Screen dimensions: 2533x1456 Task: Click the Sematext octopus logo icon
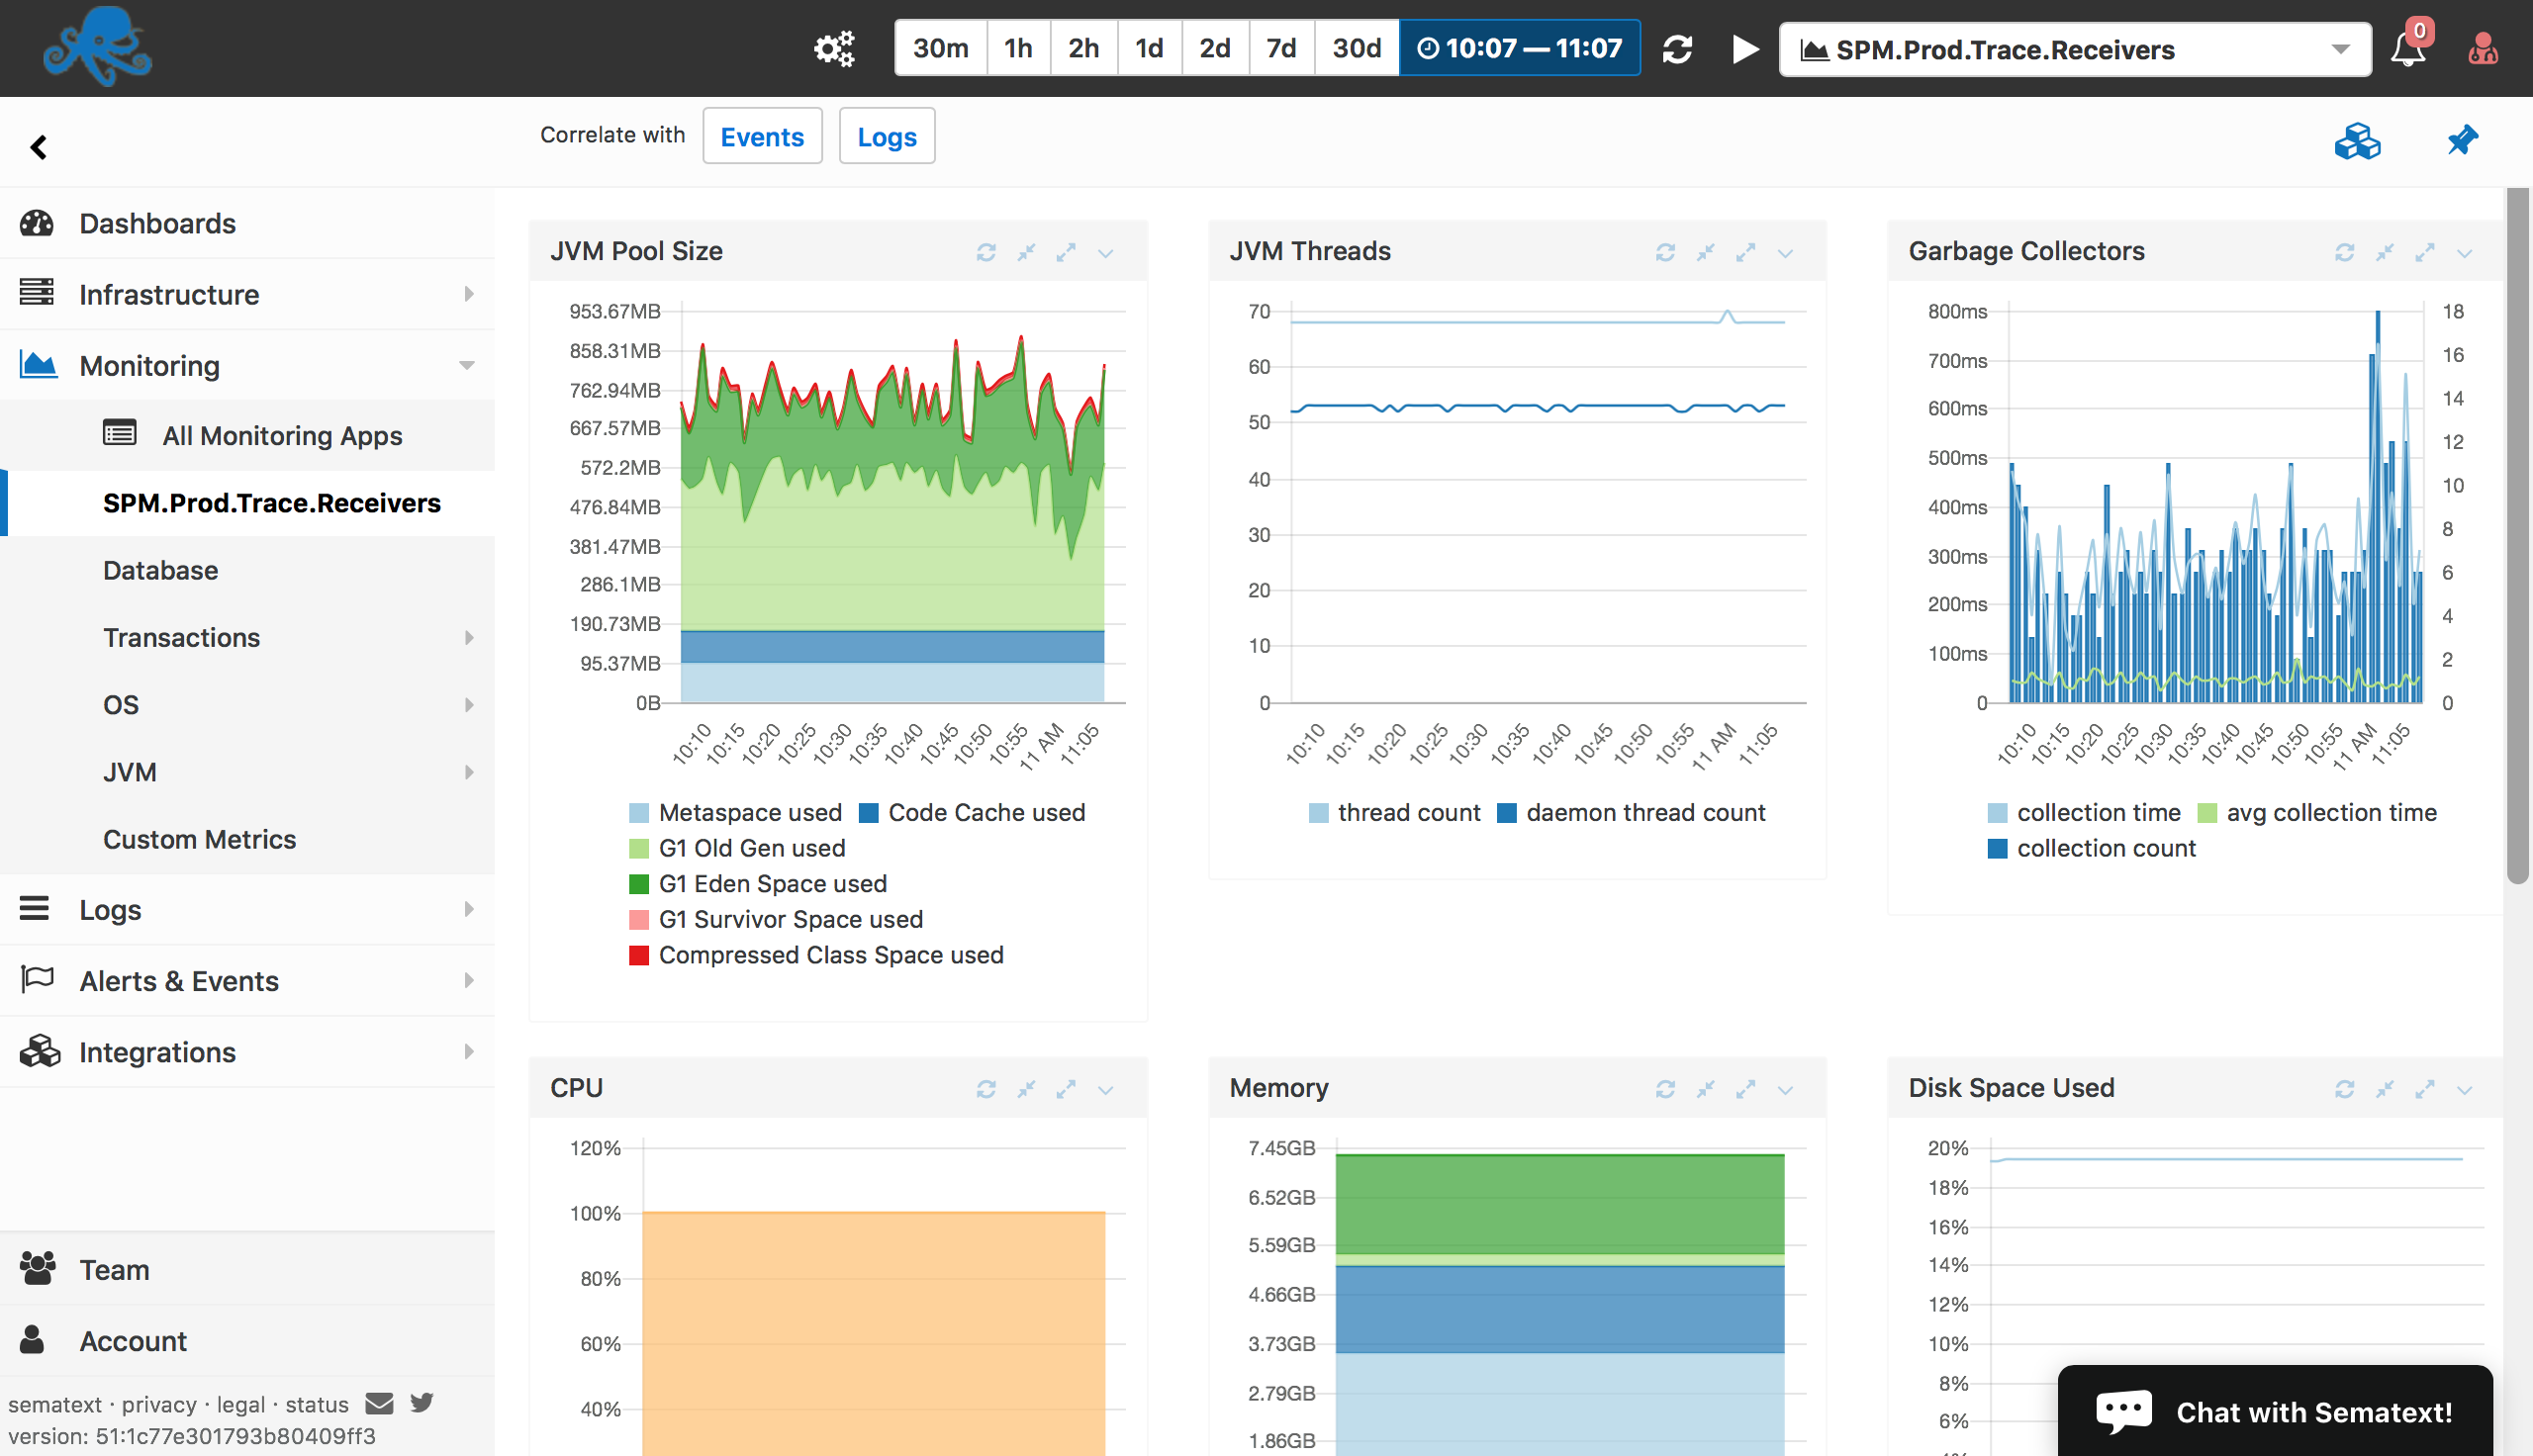[x=97, y=46]
